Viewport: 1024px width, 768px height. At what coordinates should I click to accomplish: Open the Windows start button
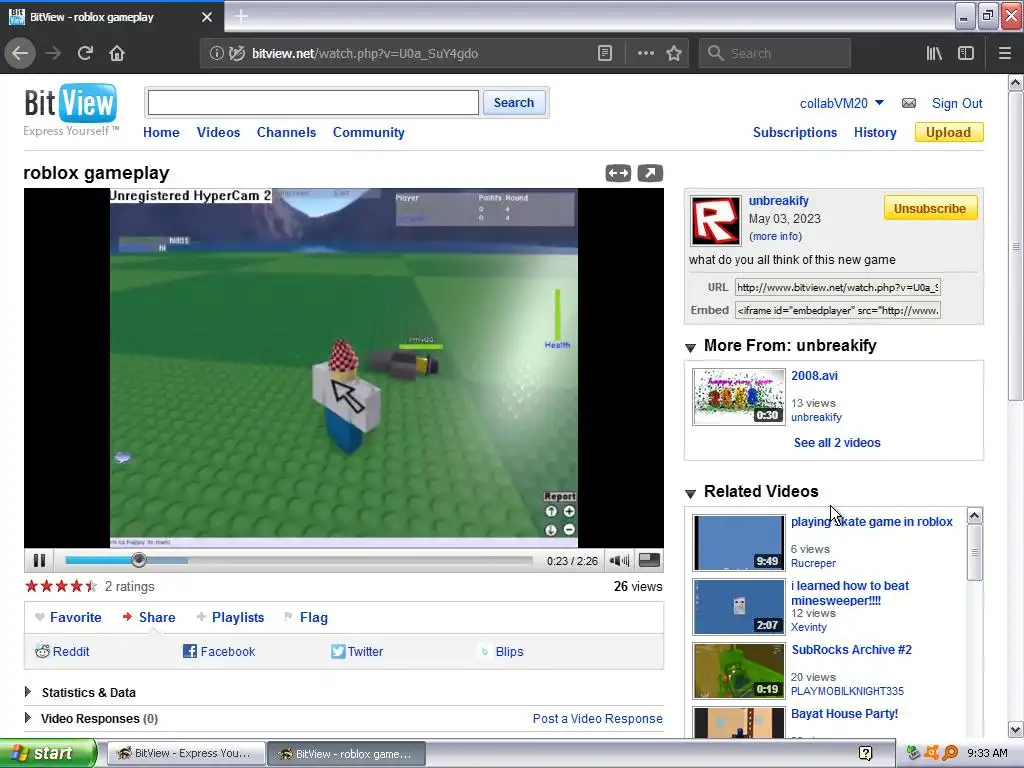[x=48, y=753]
